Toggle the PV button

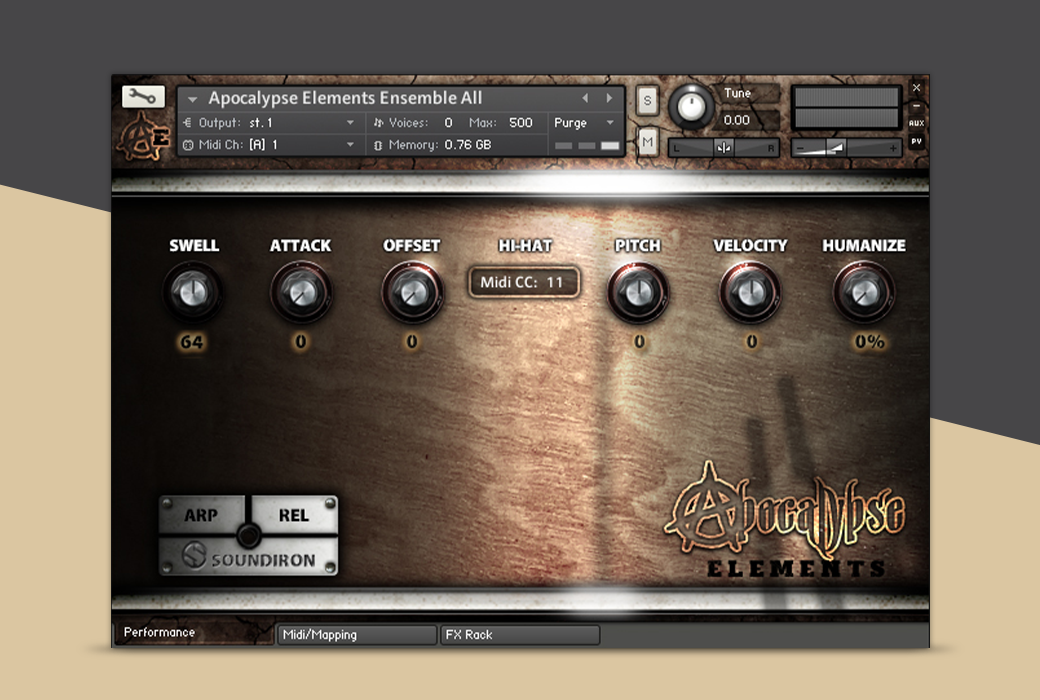click(916, 141)
